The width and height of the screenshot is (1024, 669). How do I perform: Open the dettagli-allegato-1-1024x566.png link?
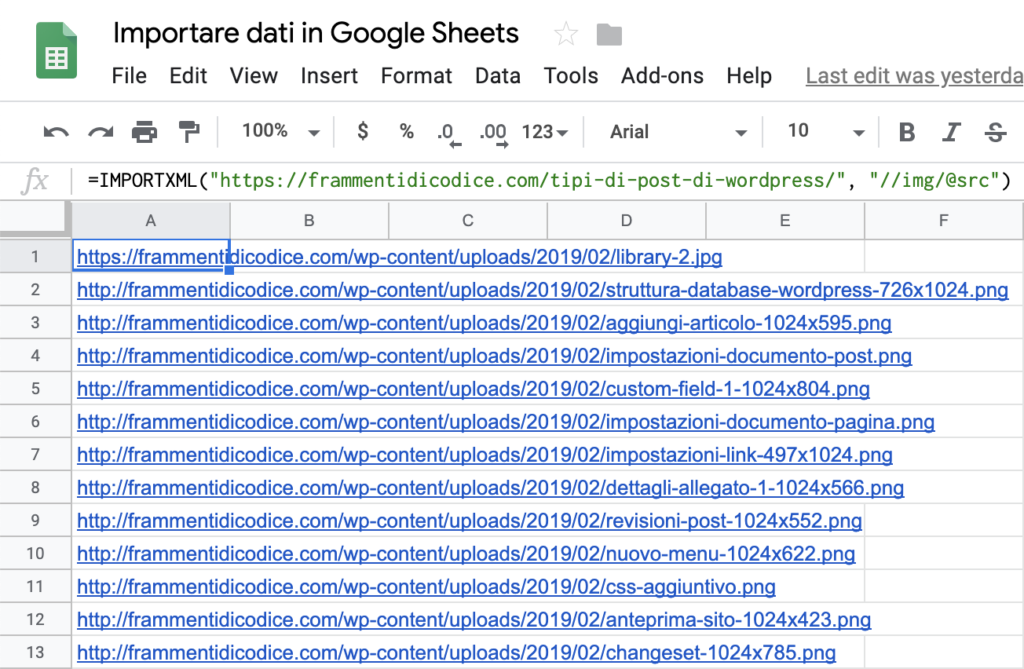(x=490, y=487)
